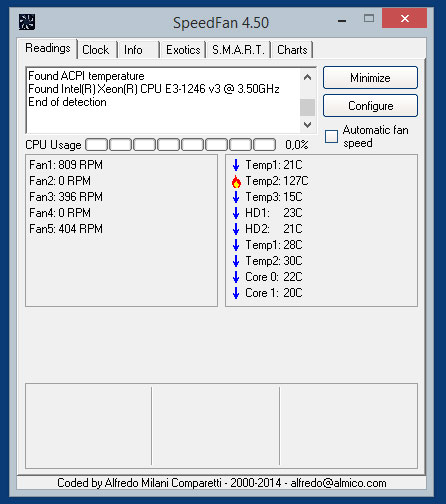Click the first CPU usage bar

pyautogui.click(x=97, y=145)
